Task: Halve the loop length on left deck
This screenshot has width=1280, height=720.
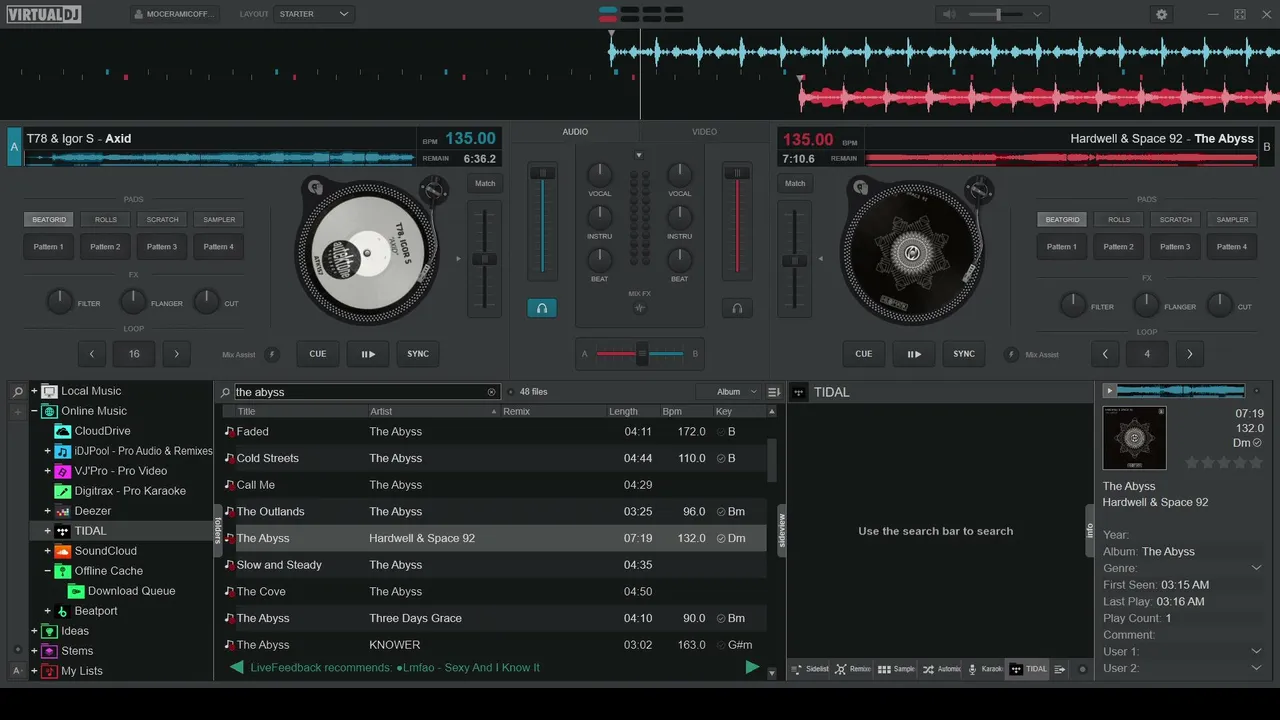Action: (92, 354)
